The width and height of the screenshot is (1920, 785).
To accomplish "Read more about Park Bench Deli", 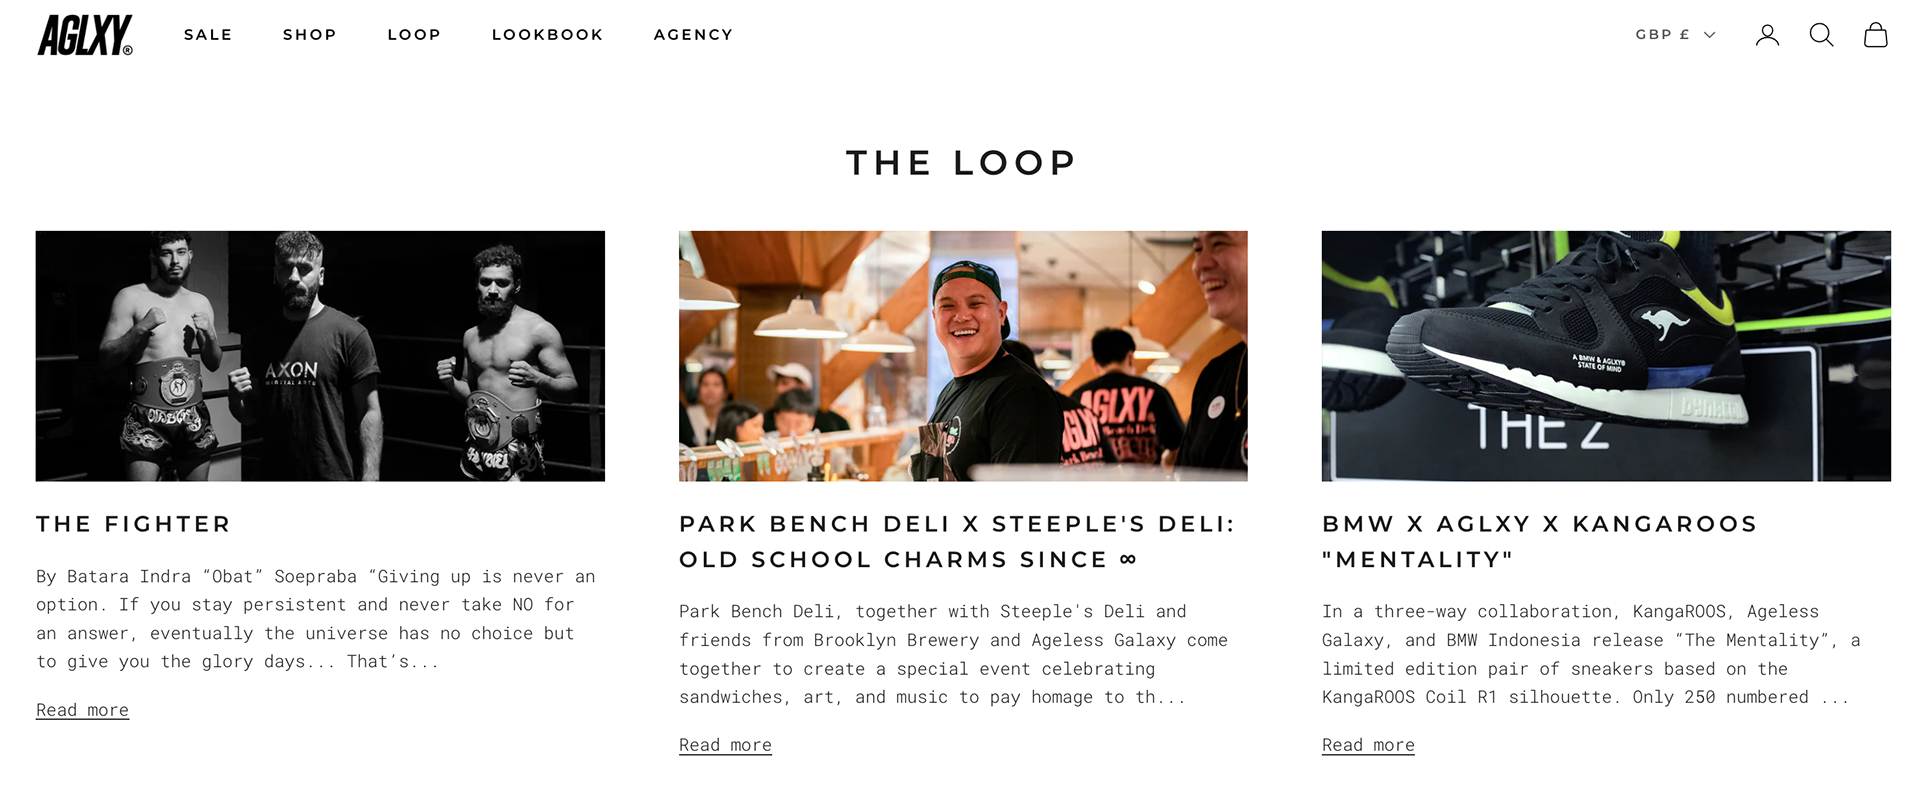I will tap(725, 745).
